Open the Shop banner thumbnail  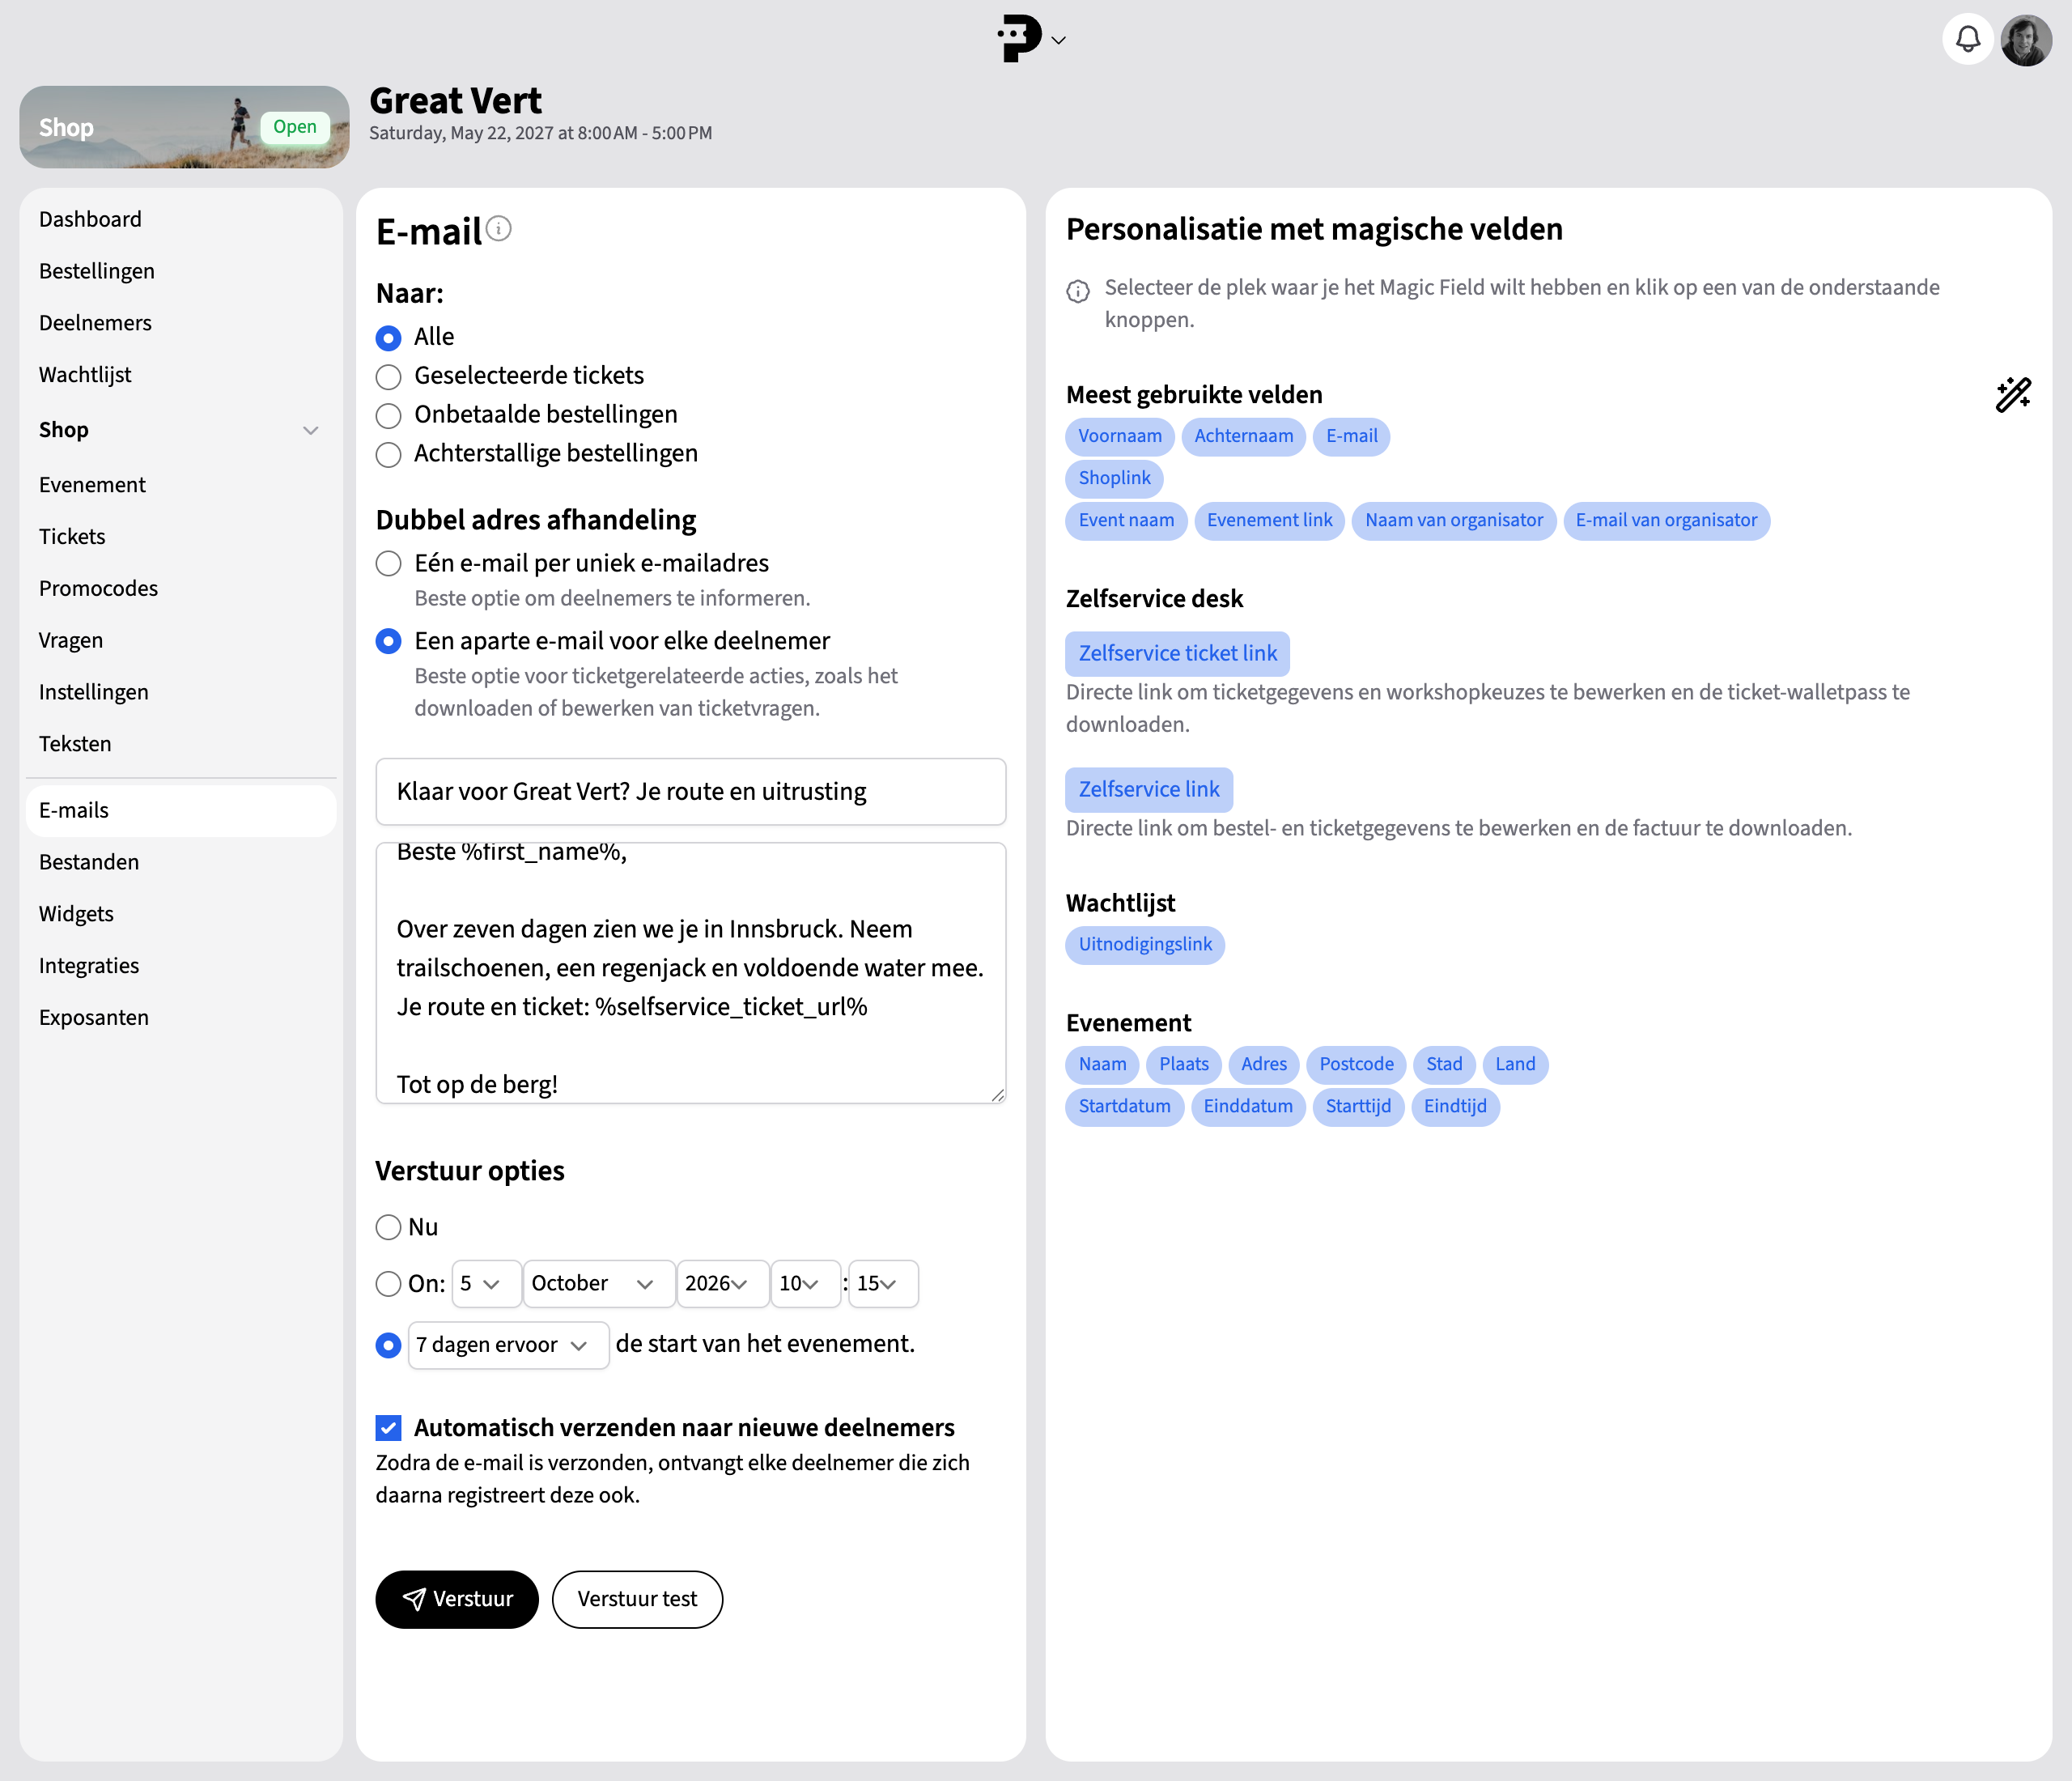tap(184, 127)
